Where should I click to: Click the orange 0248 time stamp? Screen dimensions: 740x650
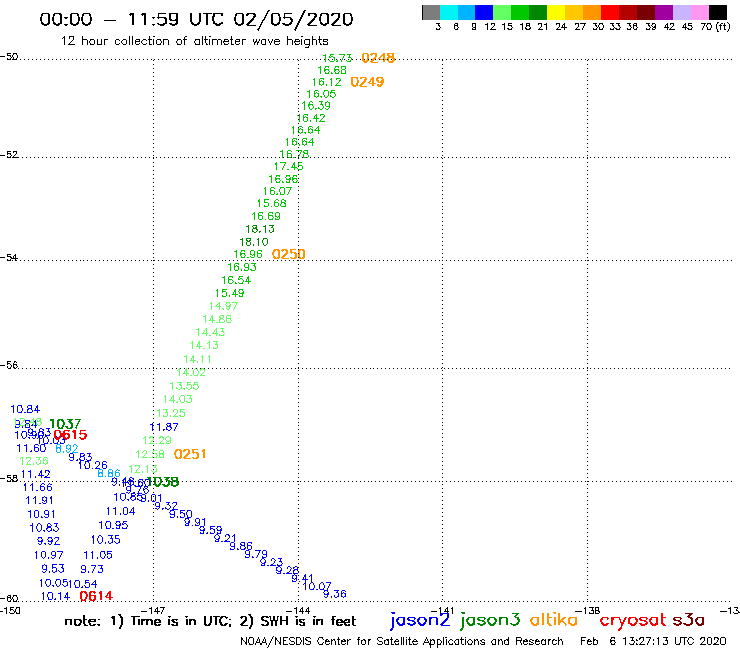378,58
